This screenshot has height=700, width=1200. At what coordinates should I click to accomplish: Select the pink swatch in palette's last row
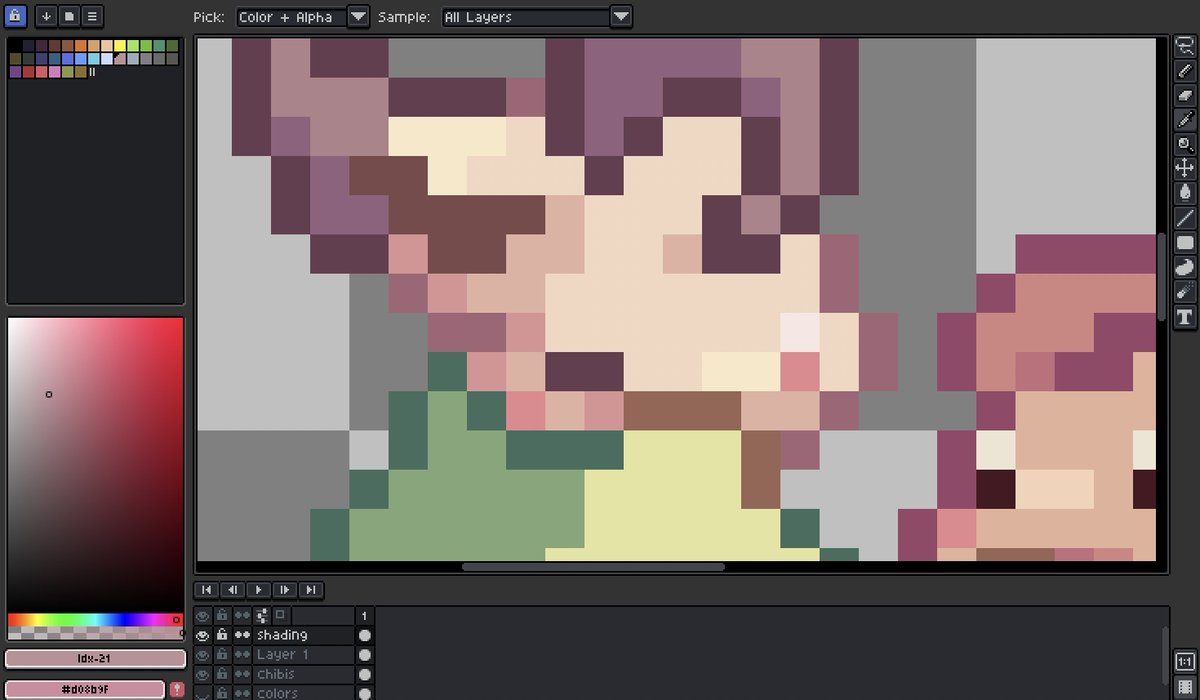click(55, 72)
